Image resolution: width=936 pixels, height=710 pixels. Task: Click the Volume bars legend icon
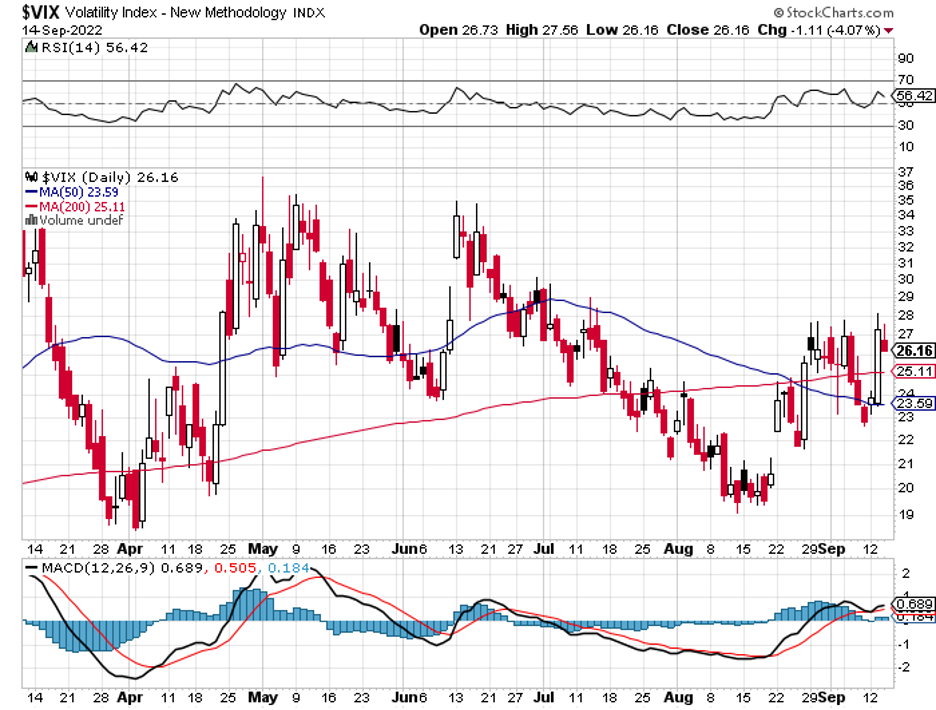pos(31,220)
